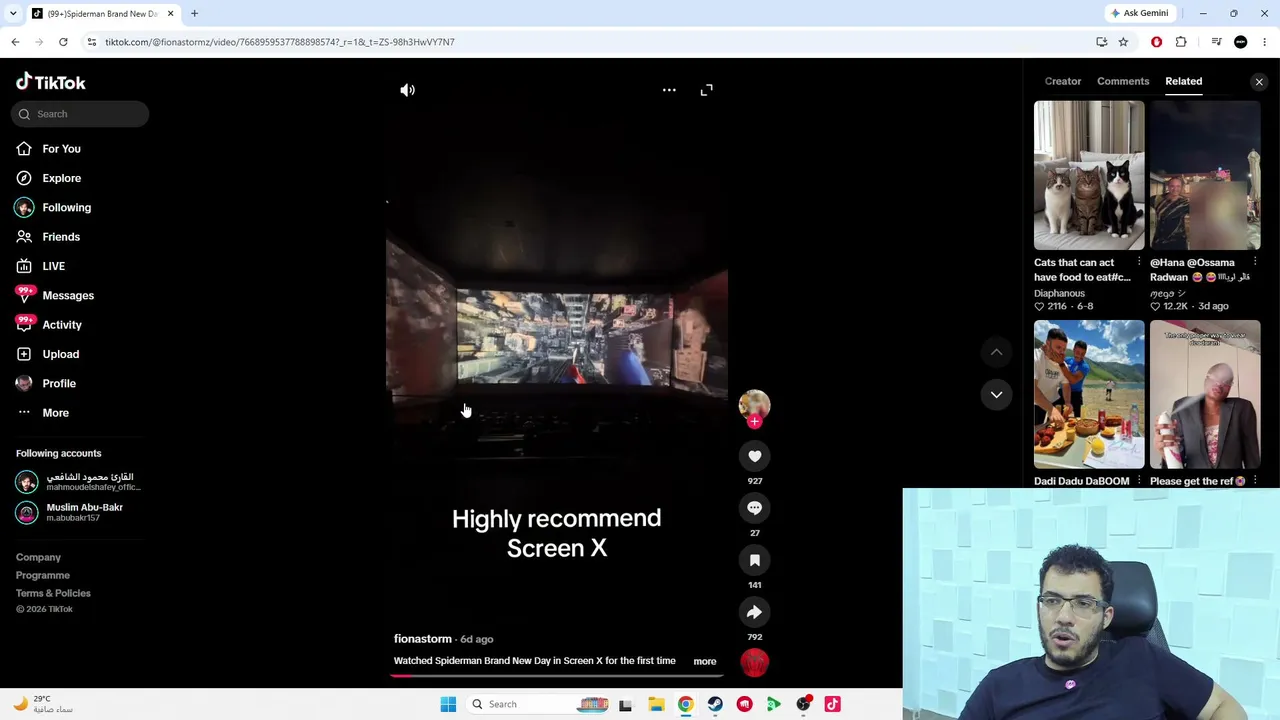Switch to the Comments tab
Screen dimensions: 1280x720
[x=1123, y=81]
